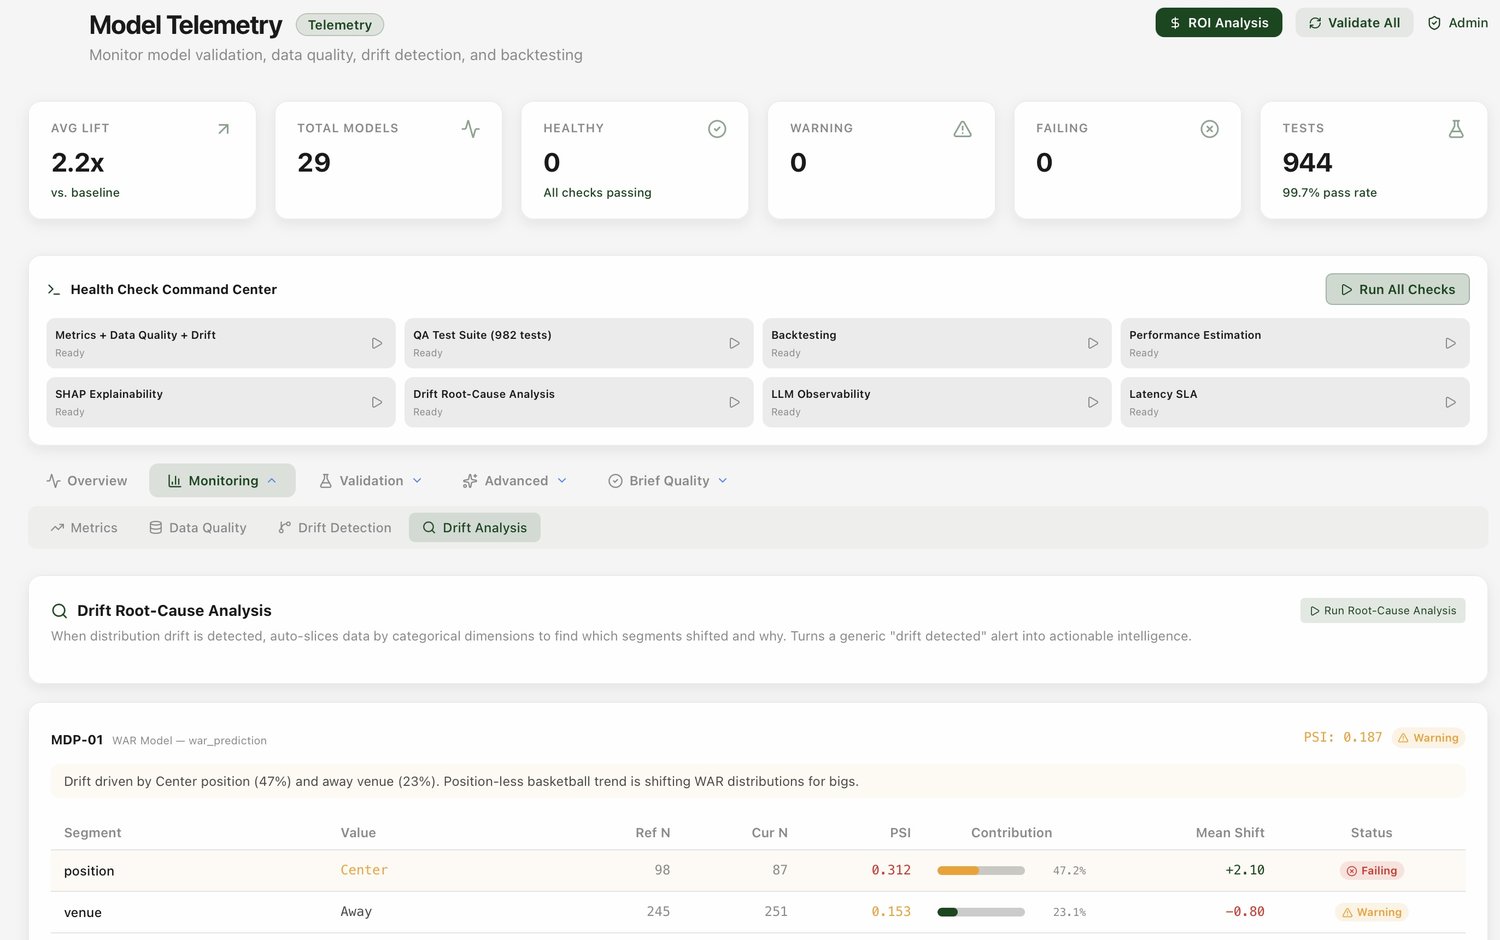This screenshot has width=1500, height=940.
Task: Click the Contribution column header
Action: [x=1011, y=833]
